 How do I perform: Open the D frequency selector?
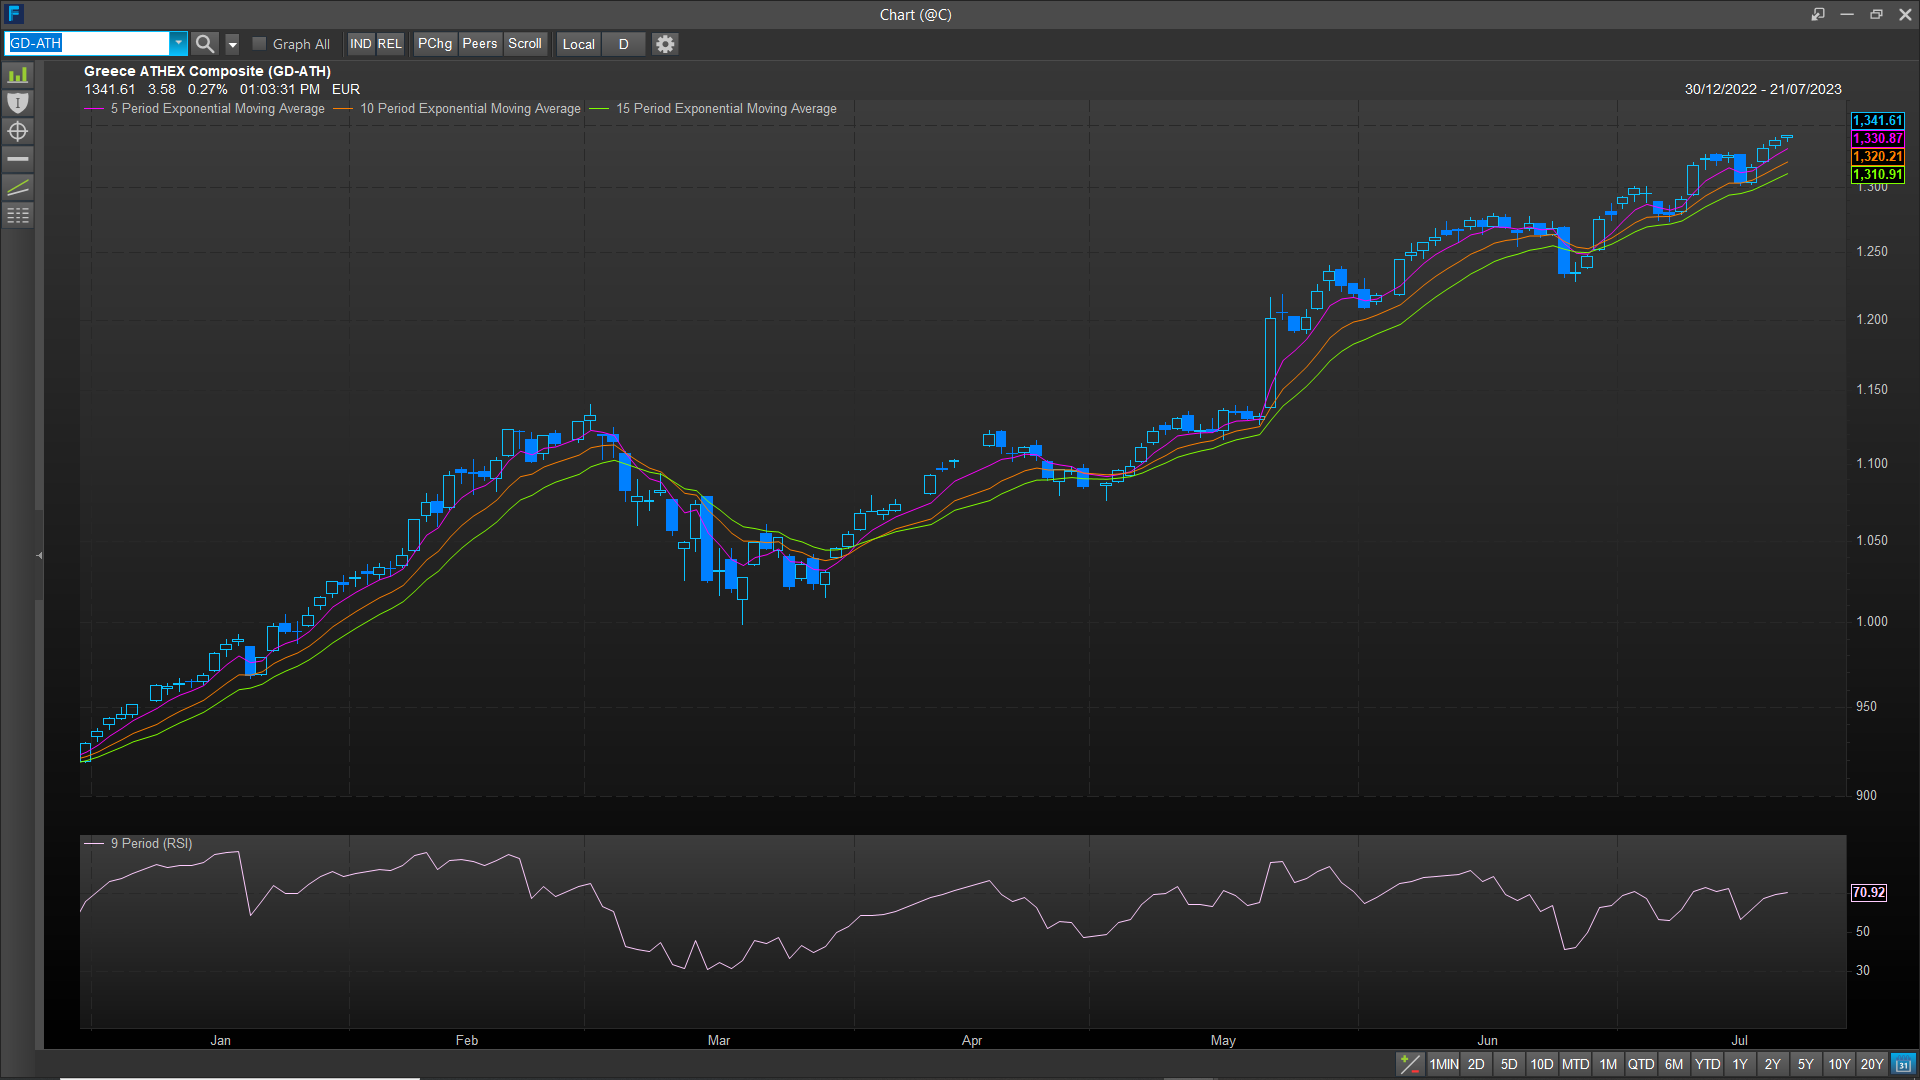pos(623,44)
